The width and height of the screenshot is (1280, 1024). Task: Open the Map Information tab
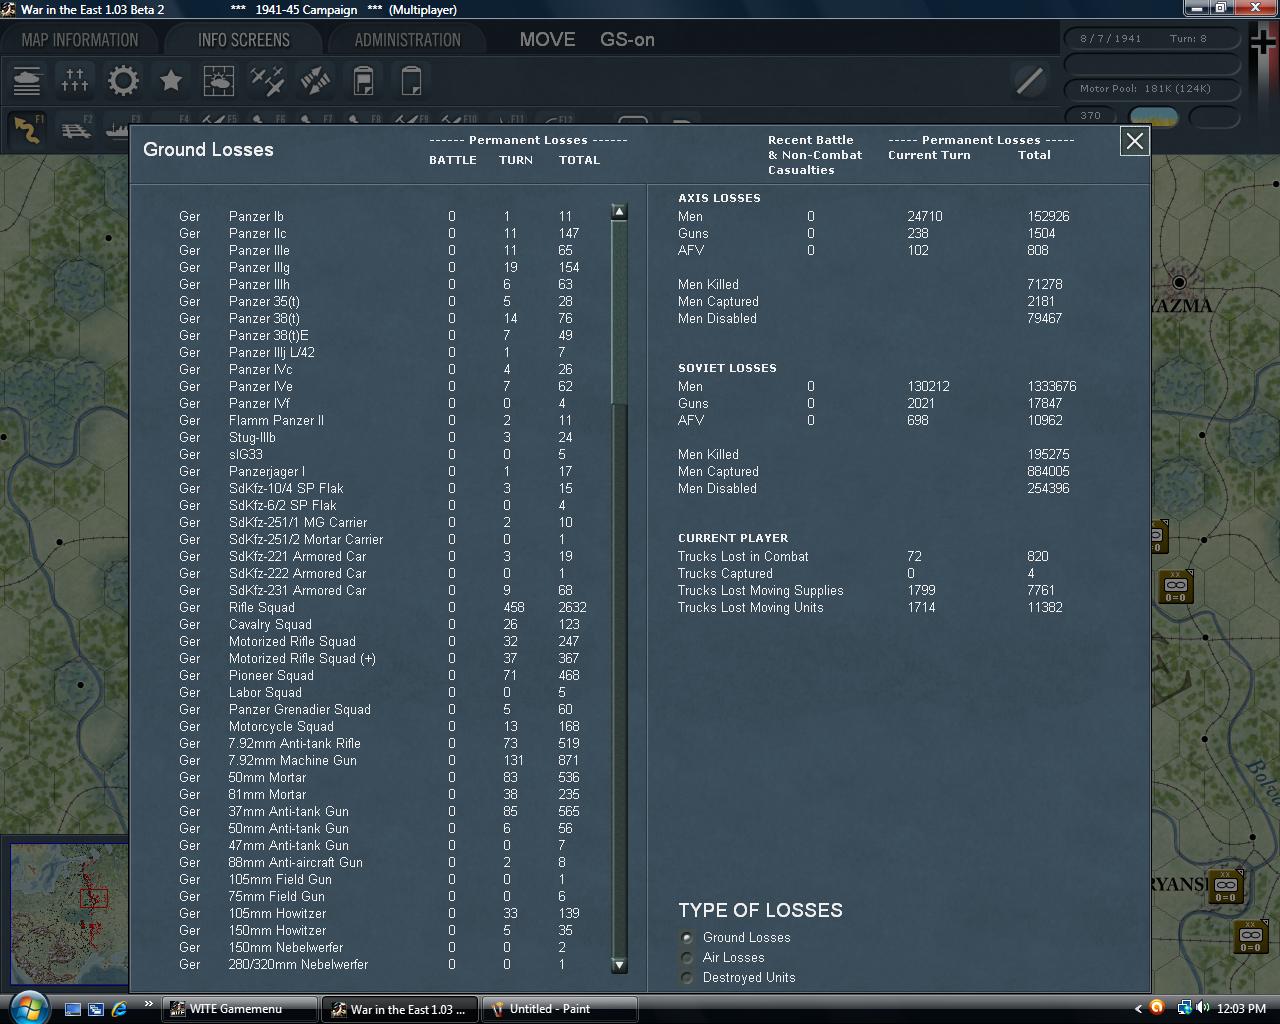coord(80,40)
